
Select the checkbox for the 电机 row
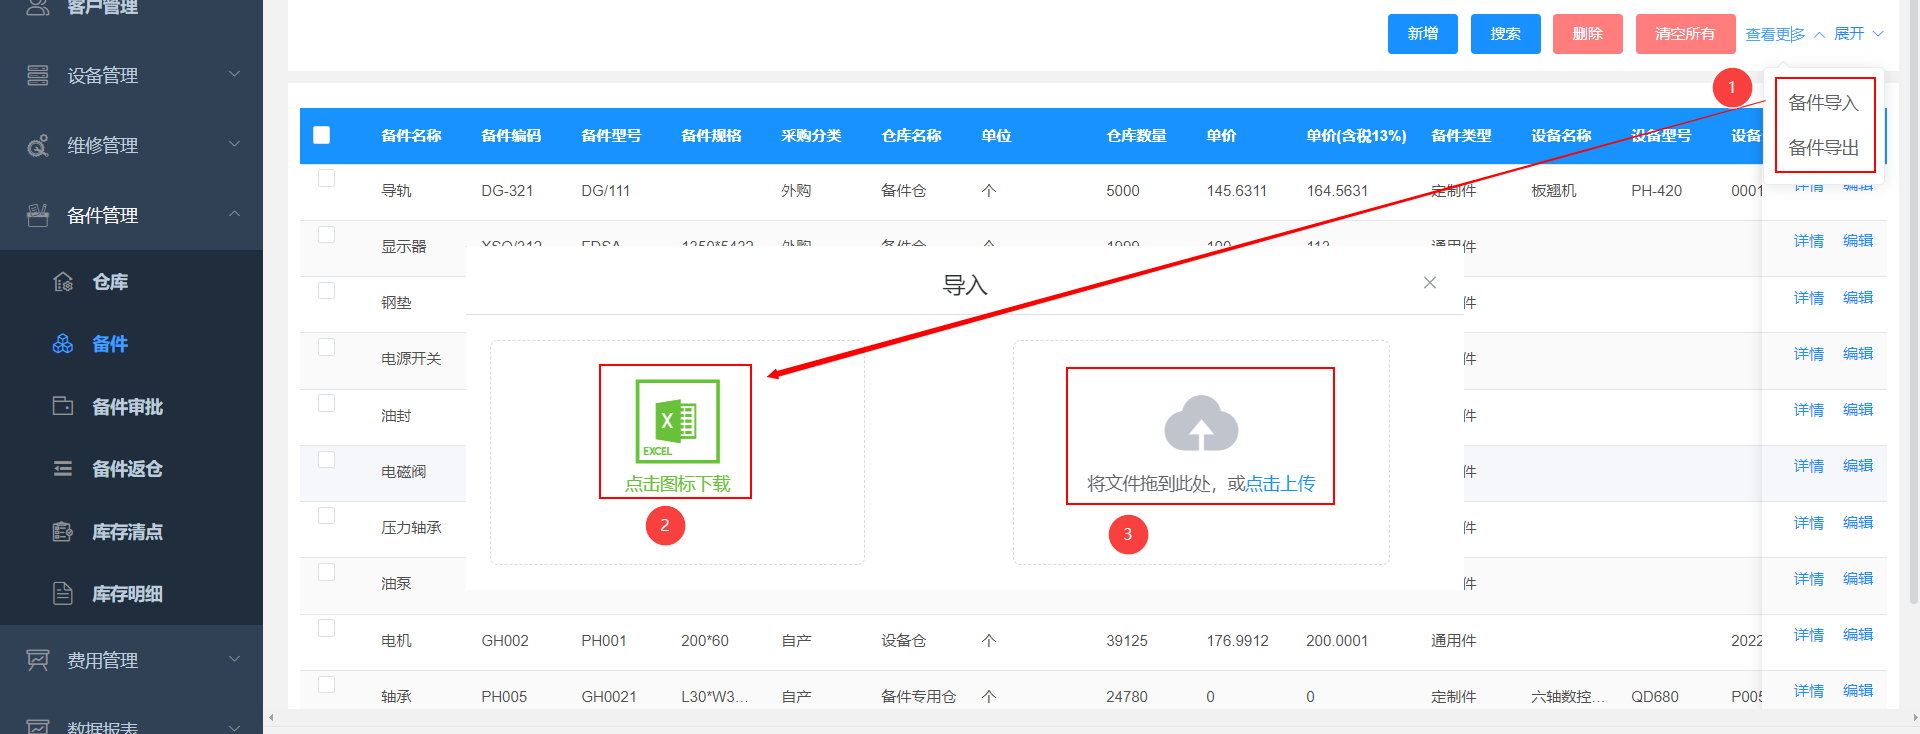tap(326, 628)
